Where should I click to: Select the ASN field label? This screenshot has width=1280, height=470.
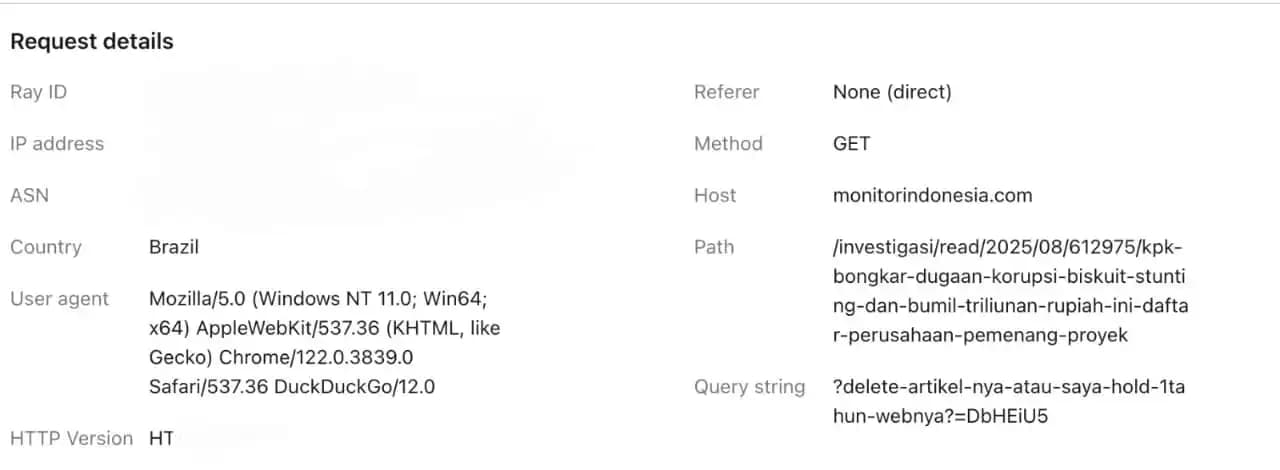point(30,195)
